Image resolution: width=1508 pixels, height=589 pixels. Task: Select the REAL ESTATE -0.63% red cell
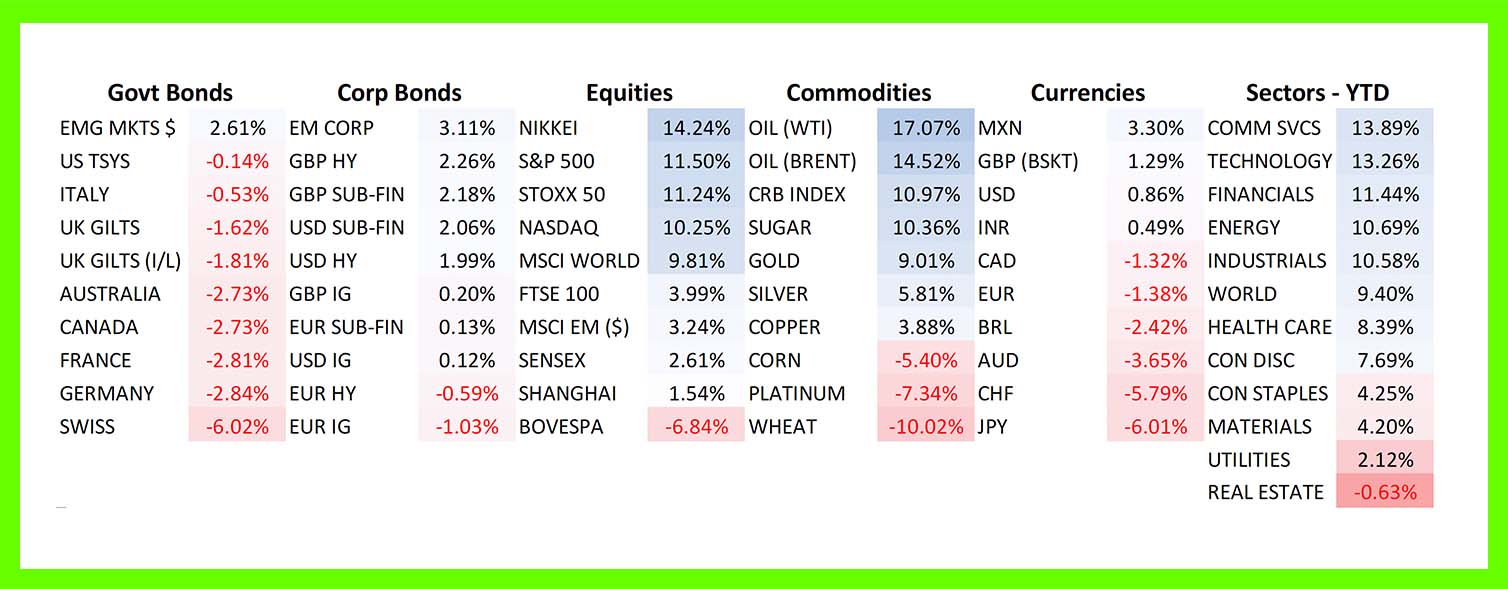pyautogui.click(x=1384, y=492)
